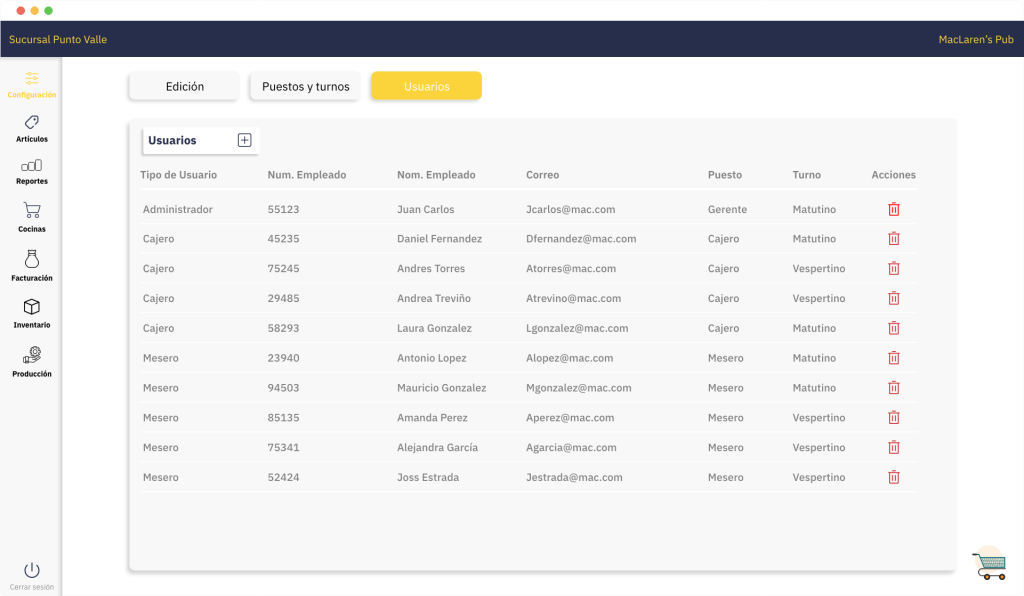Switch to the Edición tab
This screenshot has width=1024, height=596.
pyautogui.click(x=184, y=87)
